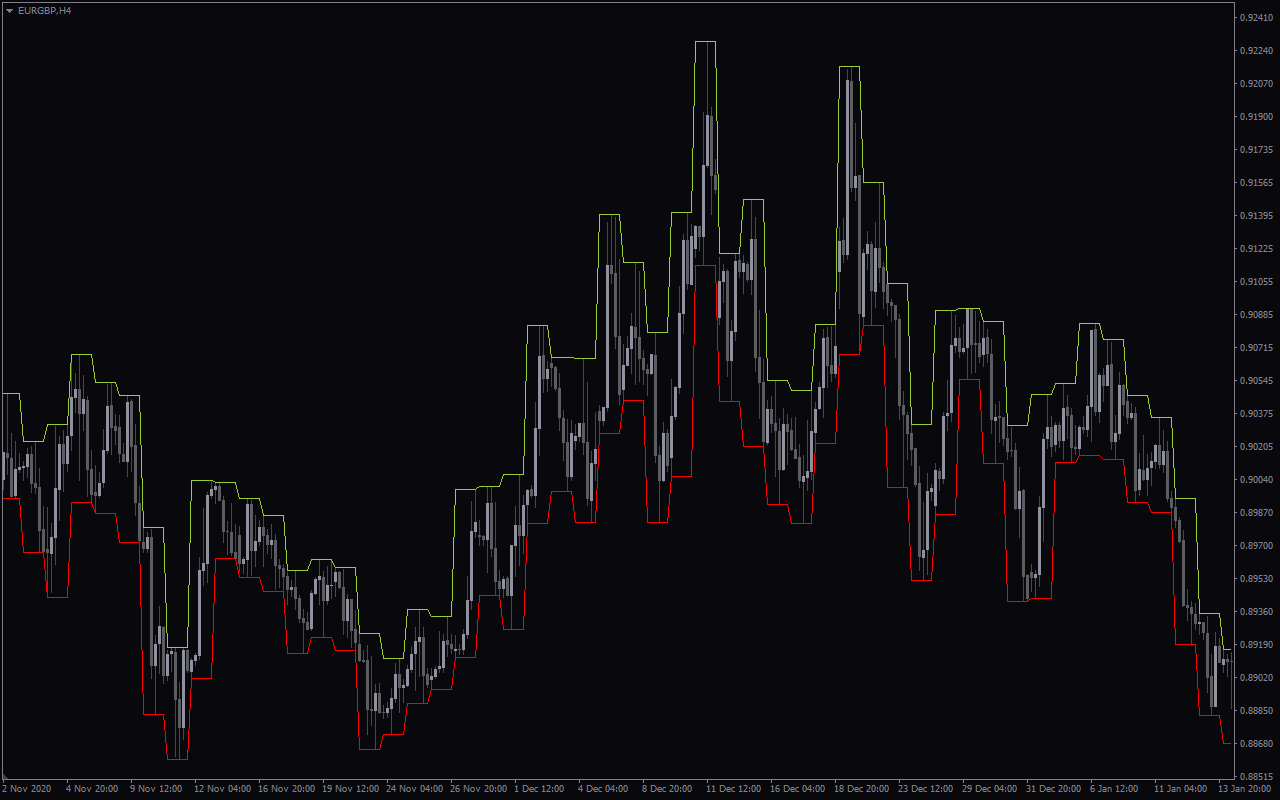Click price label 0.91565
The image size is (1280, 800).
click(x=1255, y=183)
